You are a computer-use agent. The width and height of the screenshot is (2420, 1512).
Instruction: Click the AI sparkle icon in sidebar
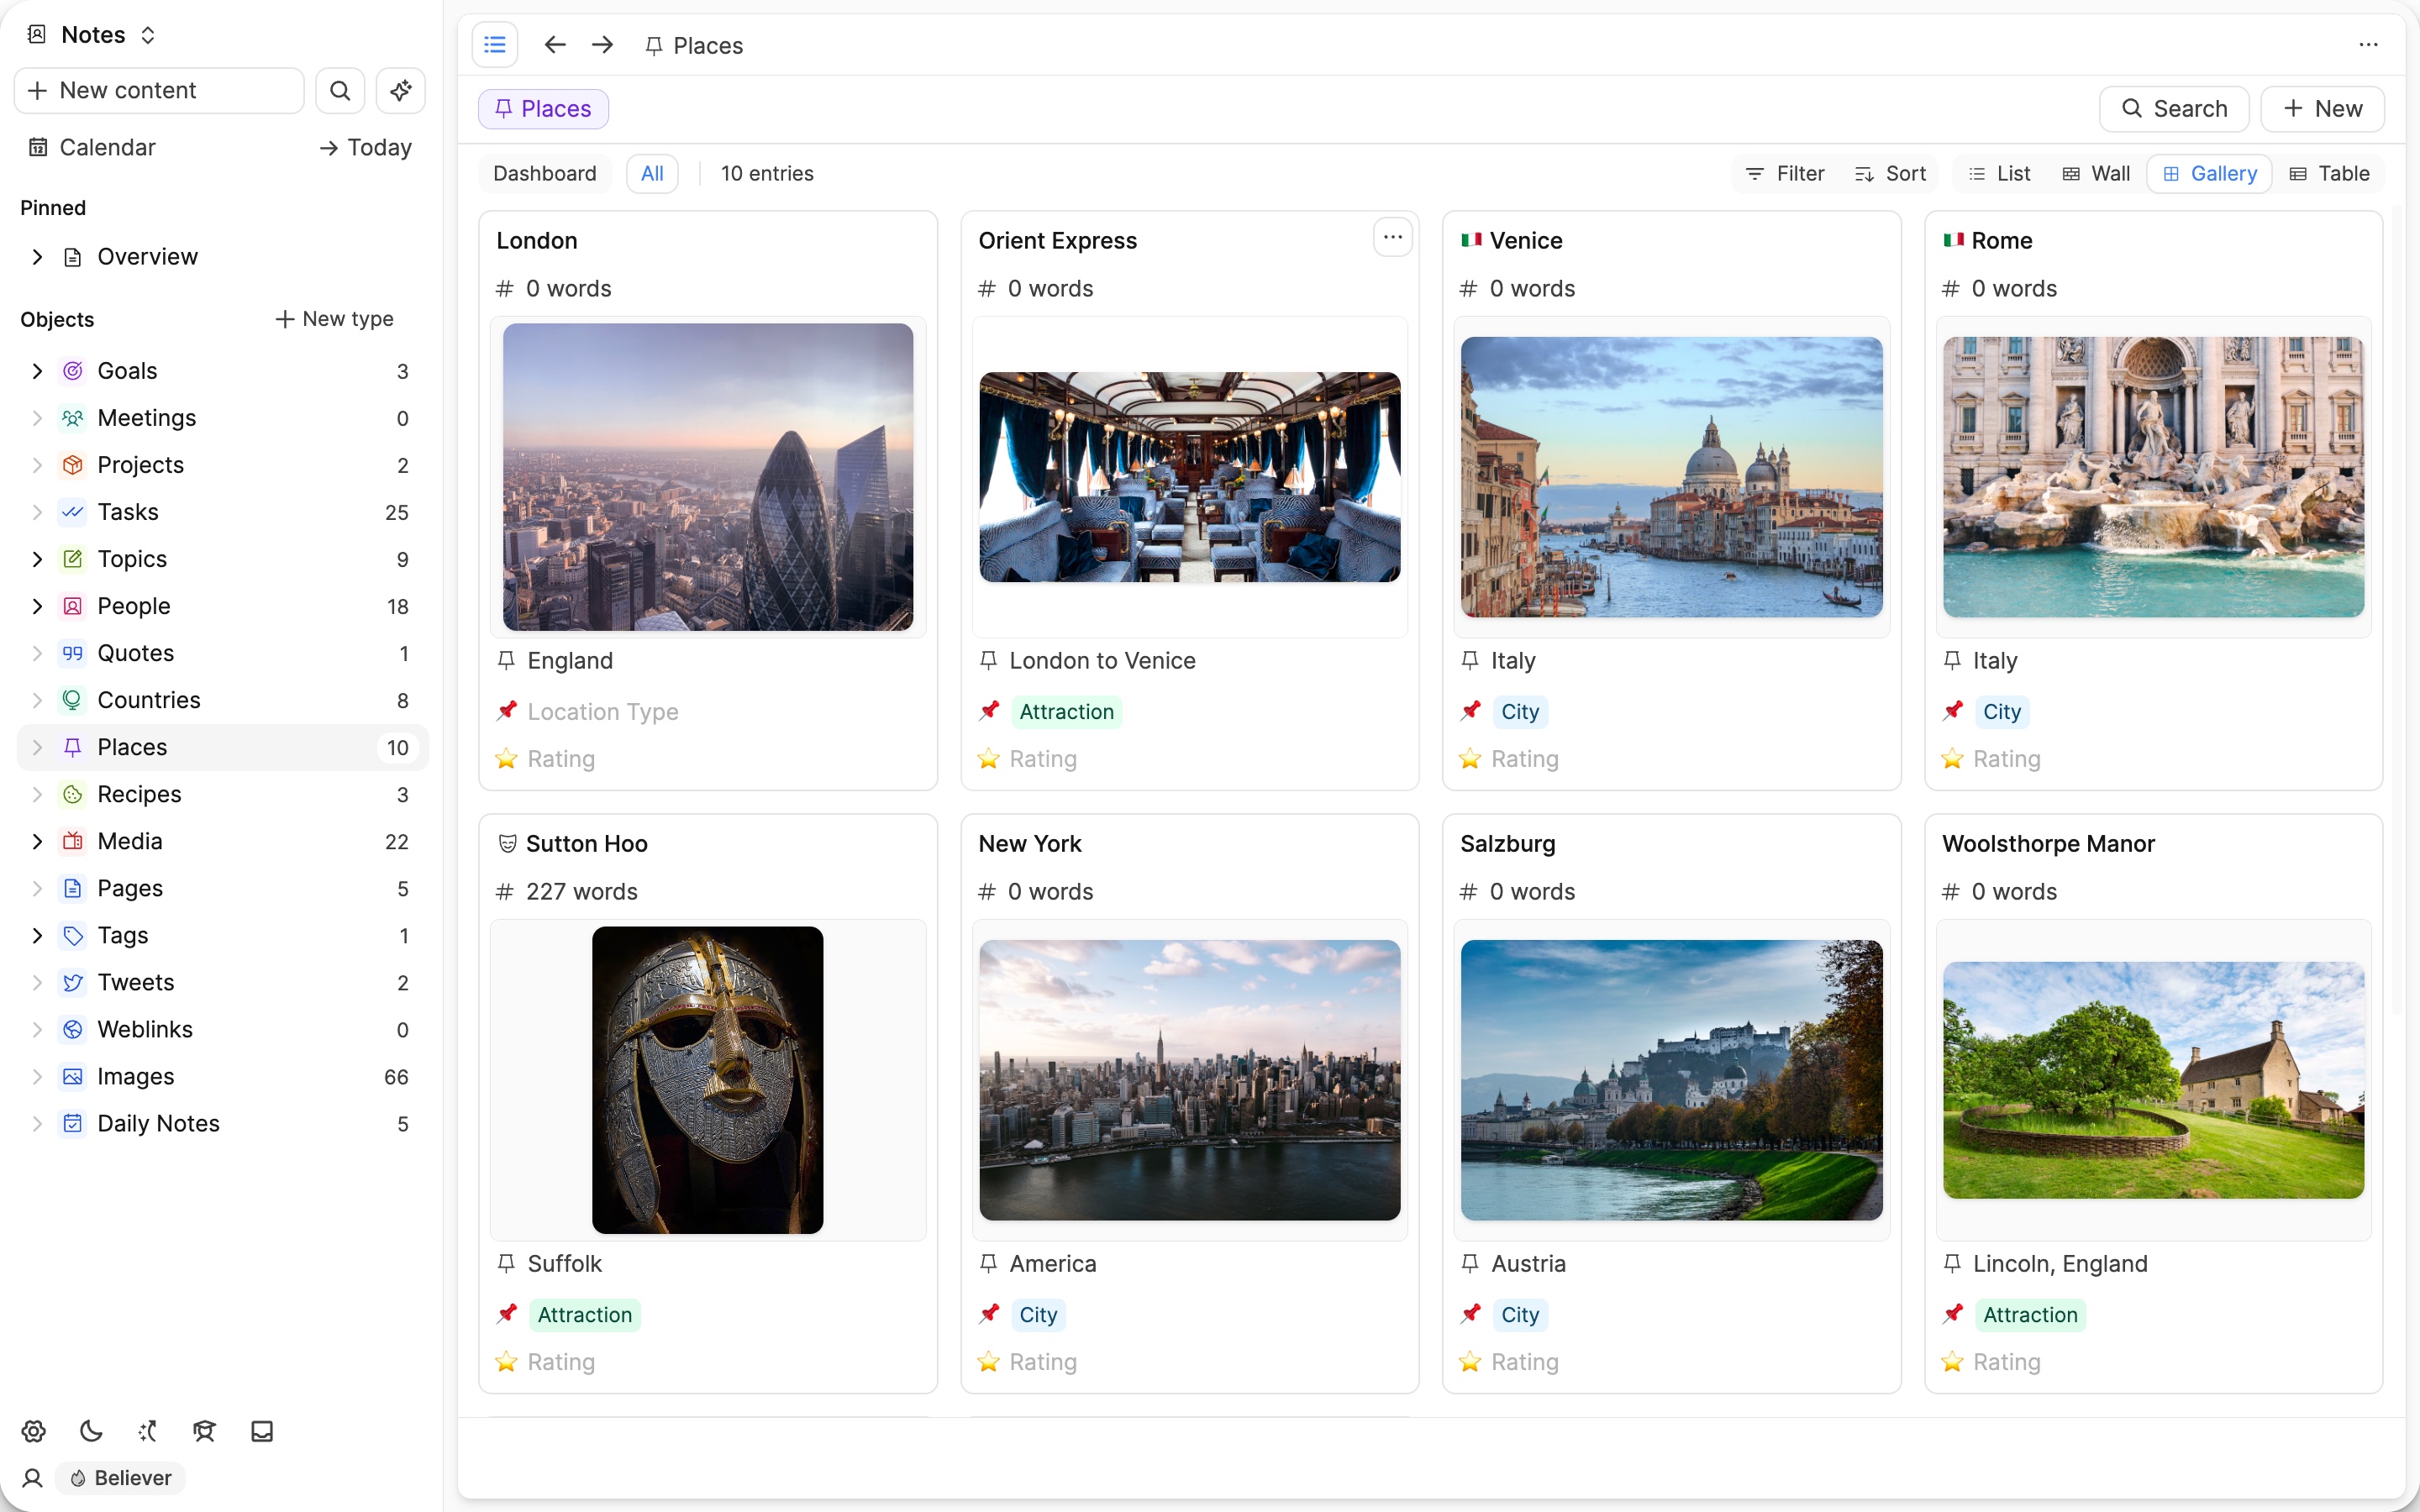(401, 91)
